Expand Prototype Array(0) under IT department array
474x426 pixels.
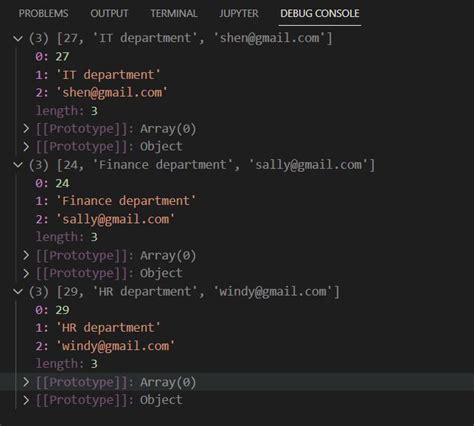pyautogui.click(x=26, y=129)
